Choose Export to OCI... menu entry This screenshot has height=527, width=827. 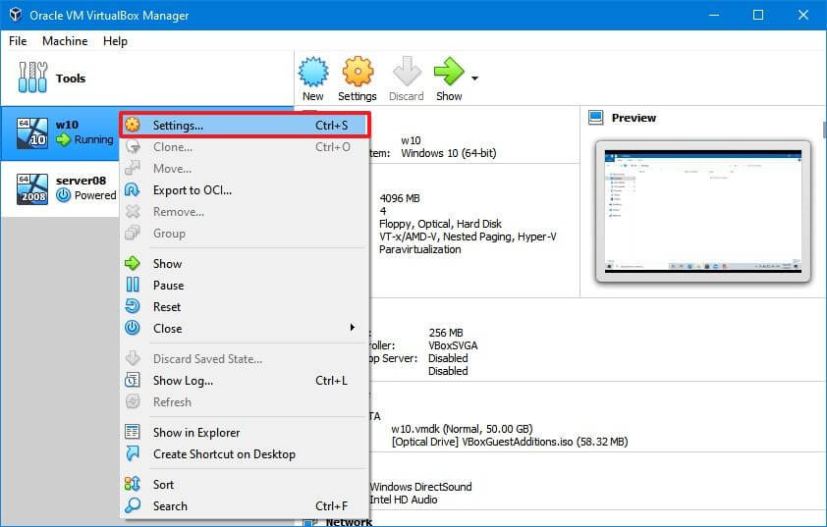click(245, 190)
